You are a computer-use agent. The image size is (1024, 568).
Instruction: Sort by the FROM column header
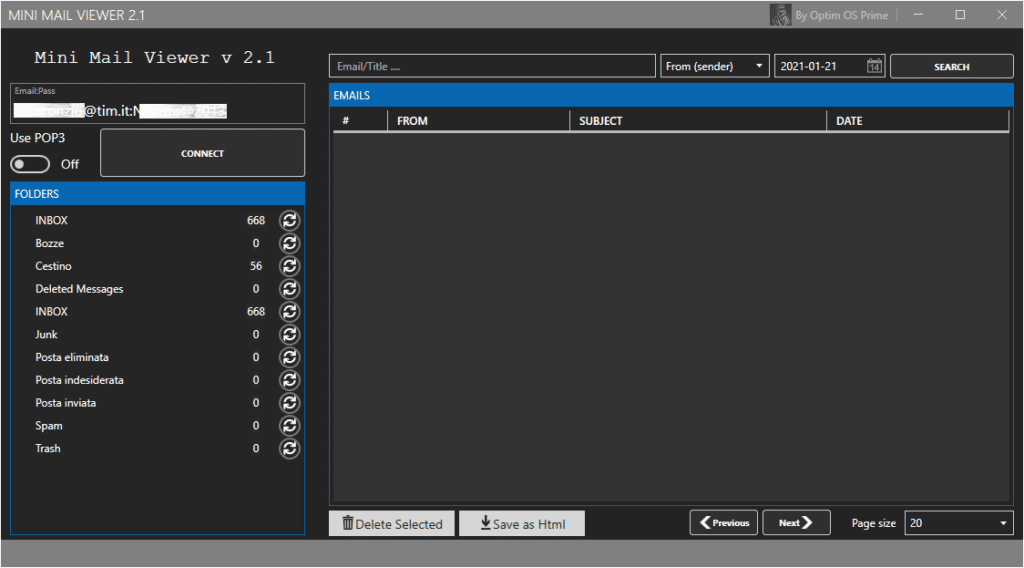point(478,121)
